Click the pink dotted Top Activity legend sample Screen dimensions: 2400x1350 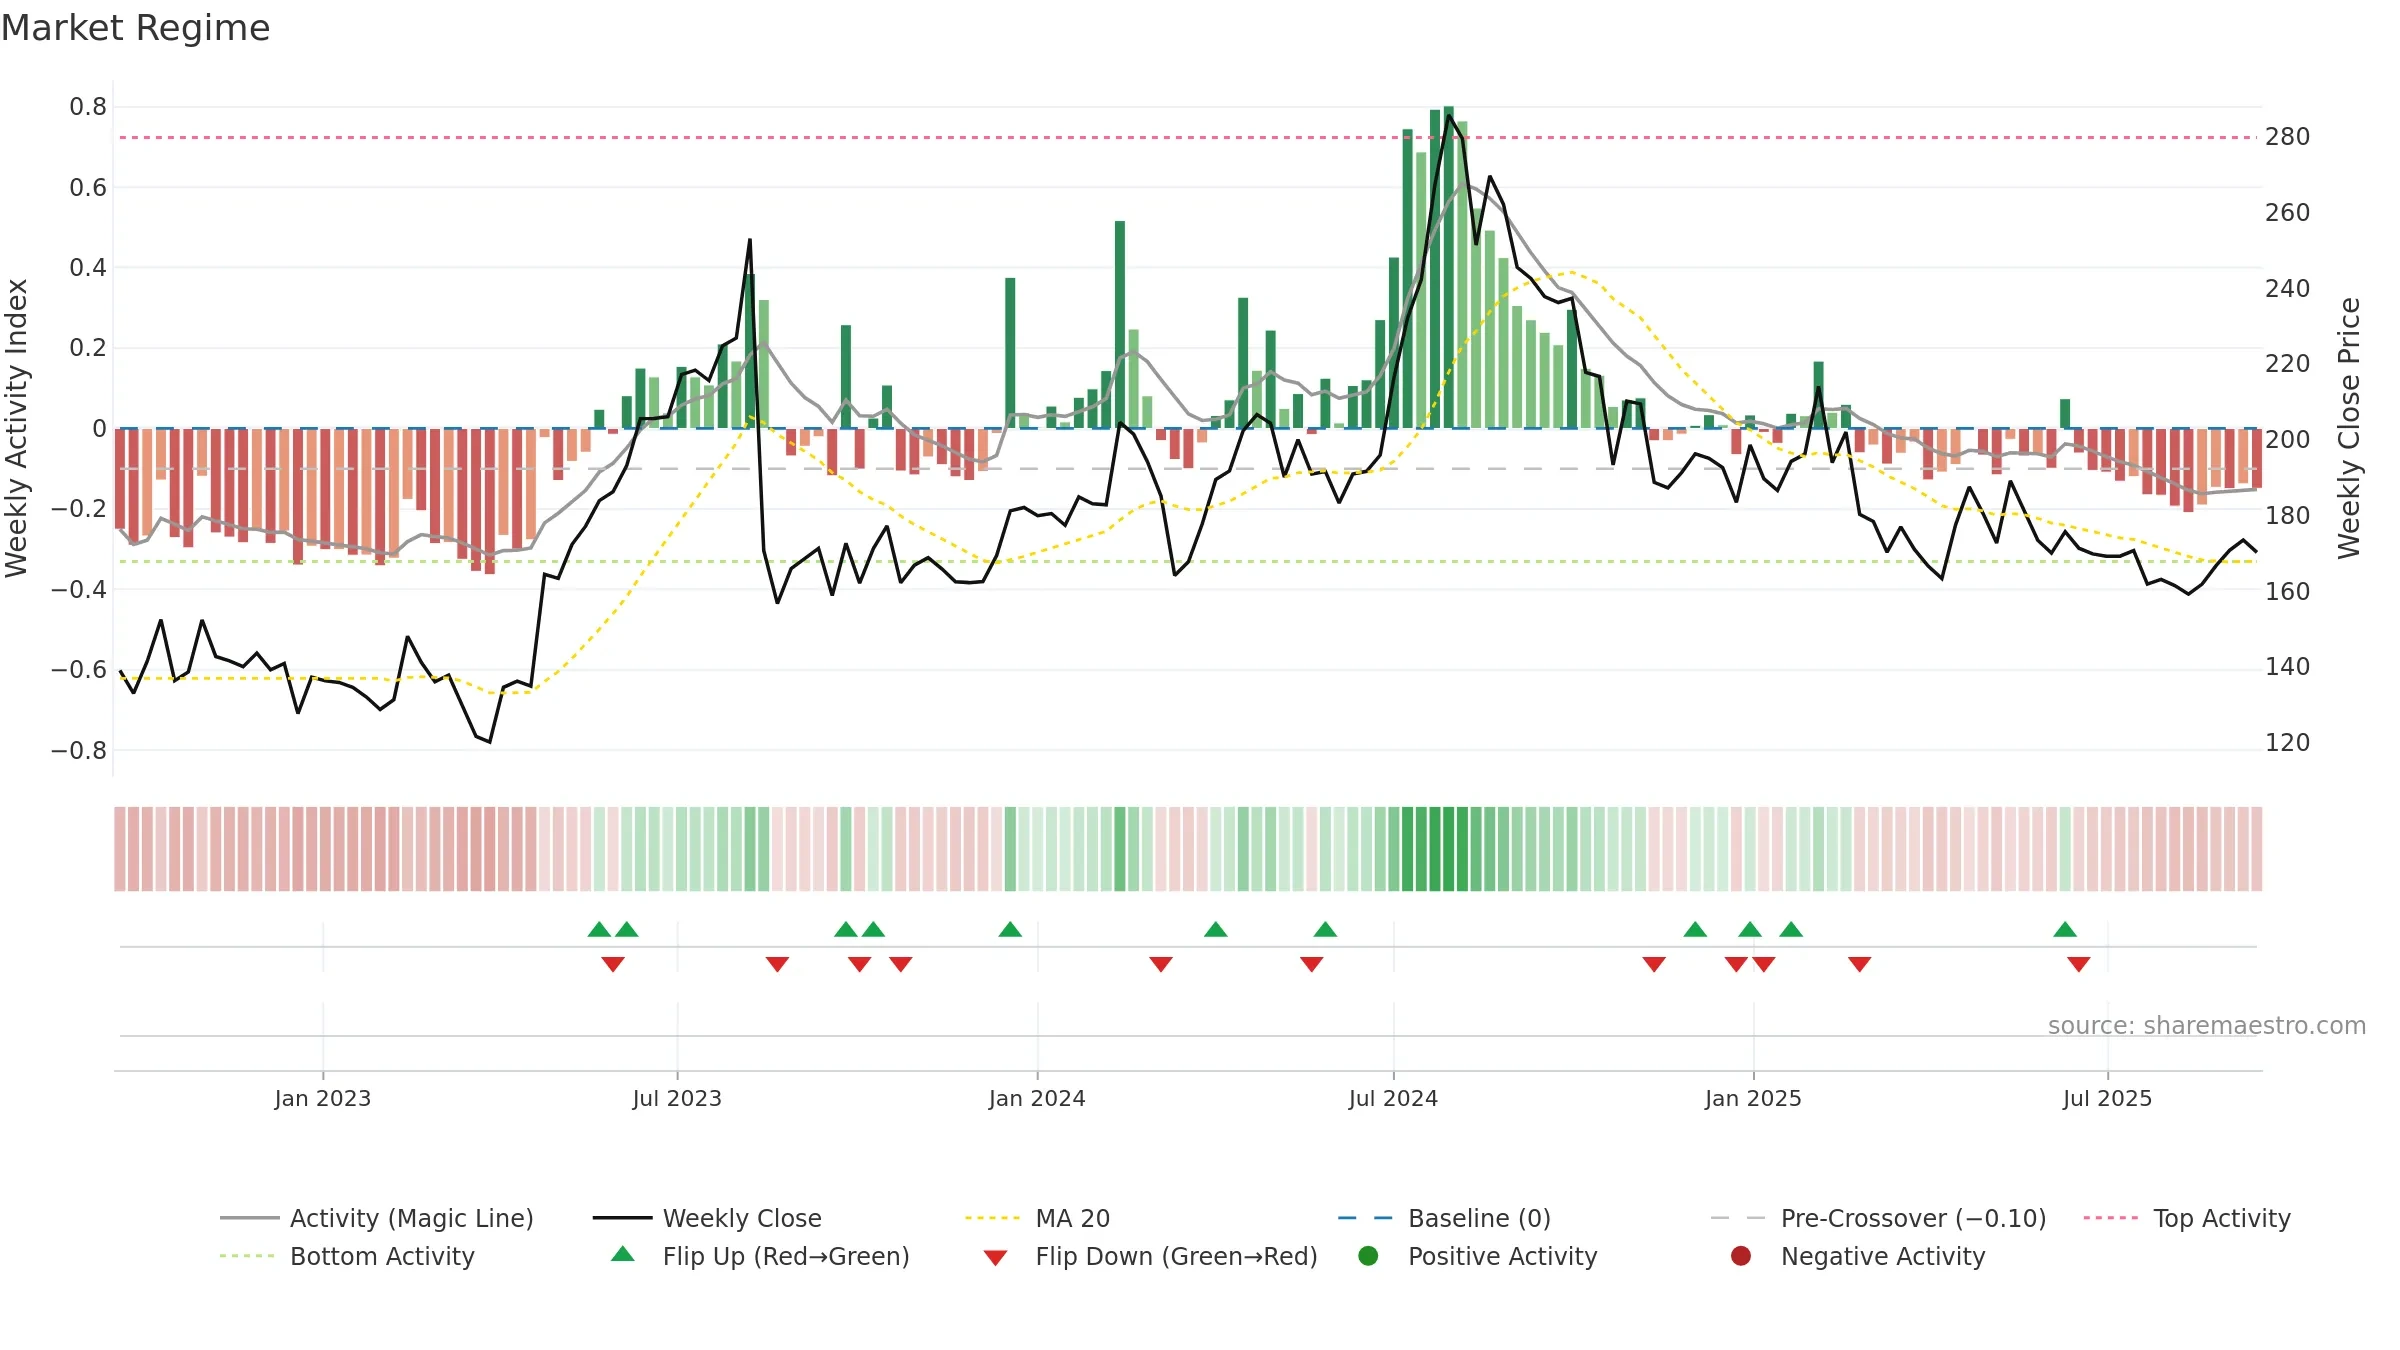[x=2113, y=1218]
